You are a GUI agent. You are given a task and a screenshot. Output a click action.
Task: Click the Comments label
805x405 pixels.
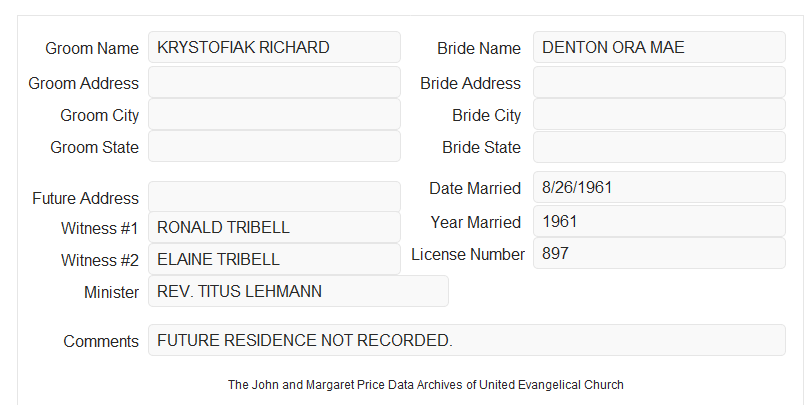pos(101,341)
